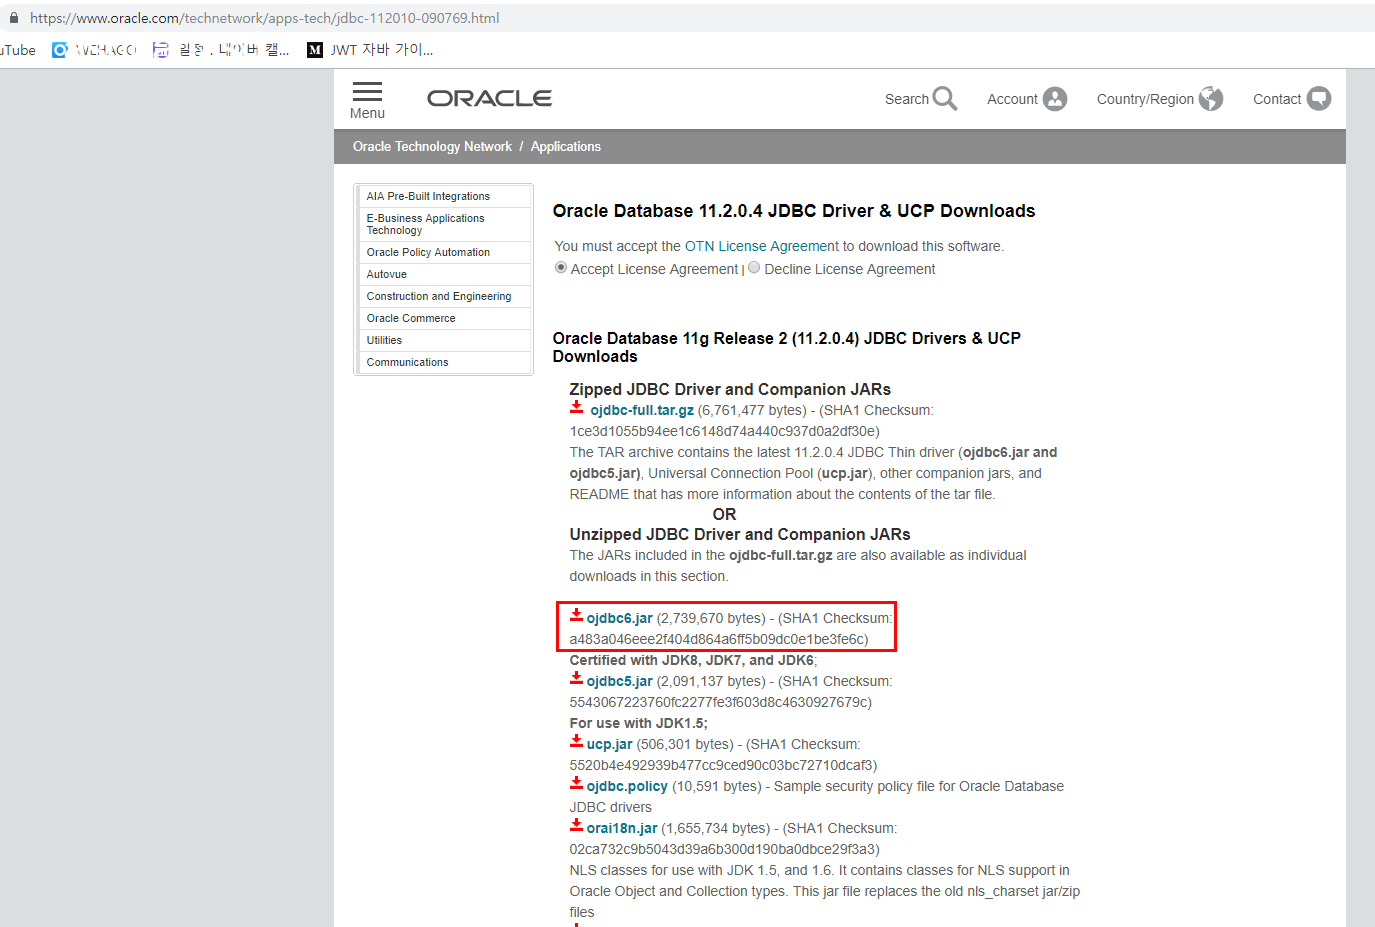Click heading 'Unzipped JDBC Driver and Companion JARs'
The width and height of the screenshot is (1375, 927).
click(x=740, y=534)
